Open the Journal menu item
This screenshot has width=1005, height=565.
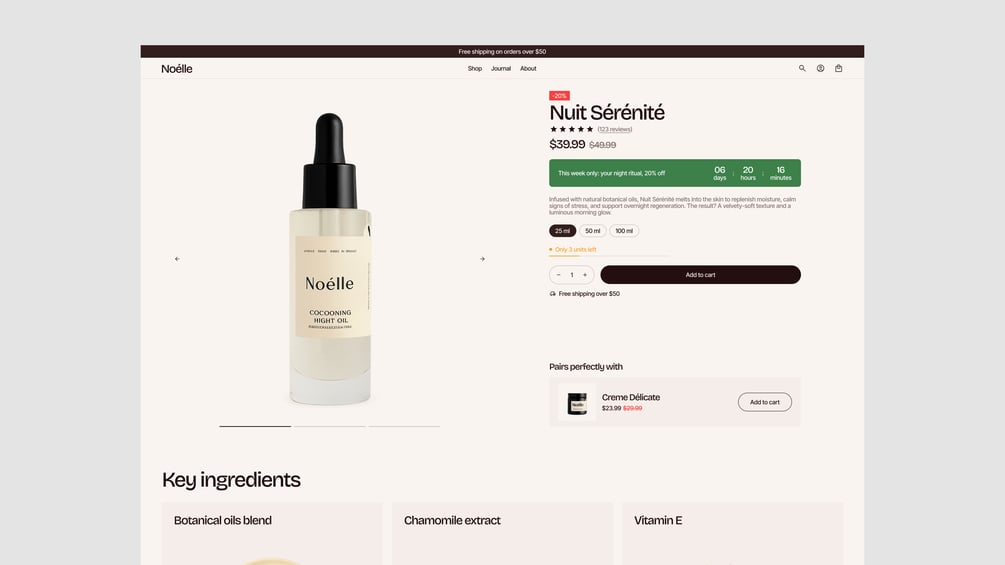pos(501,69)
